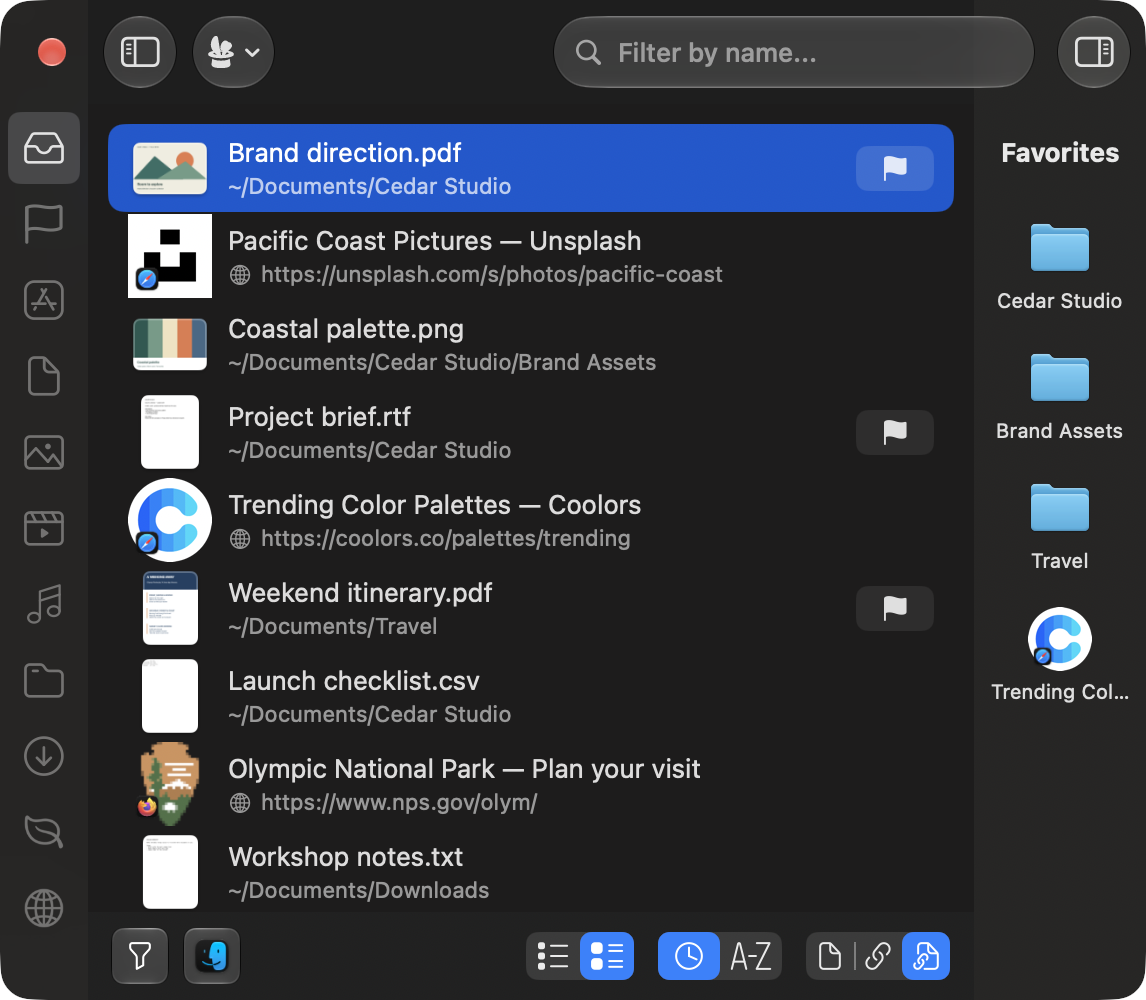Toggle the right Favorites sidebar button
Screen dimensions: 1146x1000
(x=1093, y=53)
